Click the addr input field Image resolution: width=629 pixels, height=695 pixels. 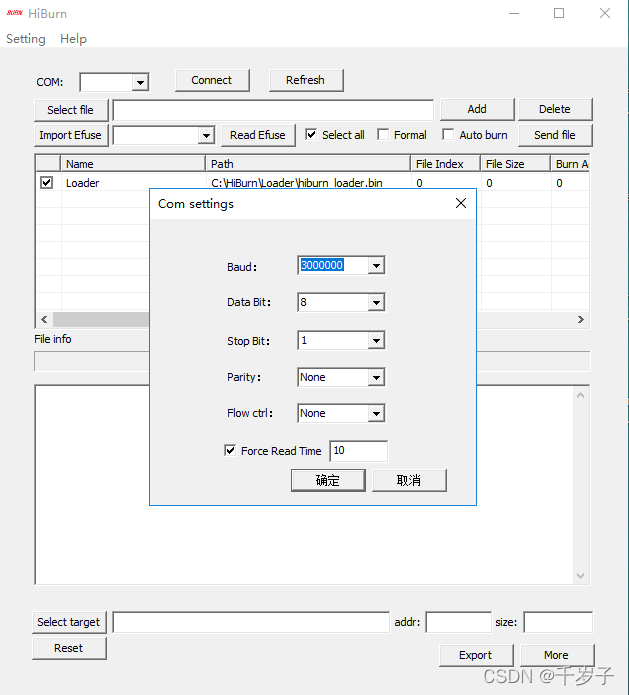pos(459,622)
